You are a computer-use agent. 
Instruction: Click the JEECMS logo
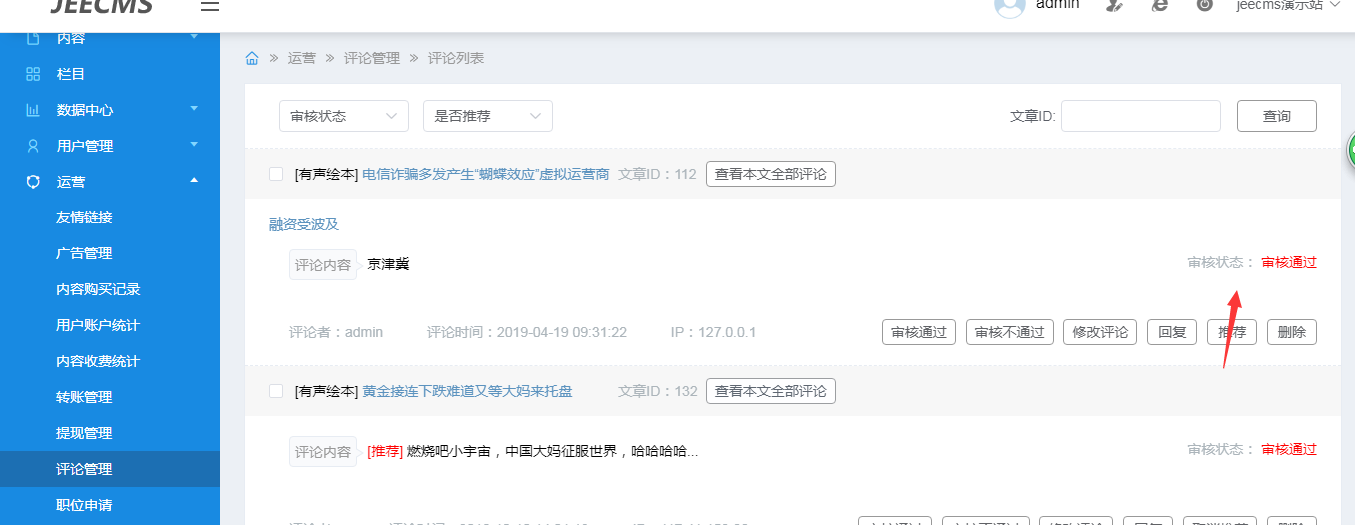click(100, 6)
